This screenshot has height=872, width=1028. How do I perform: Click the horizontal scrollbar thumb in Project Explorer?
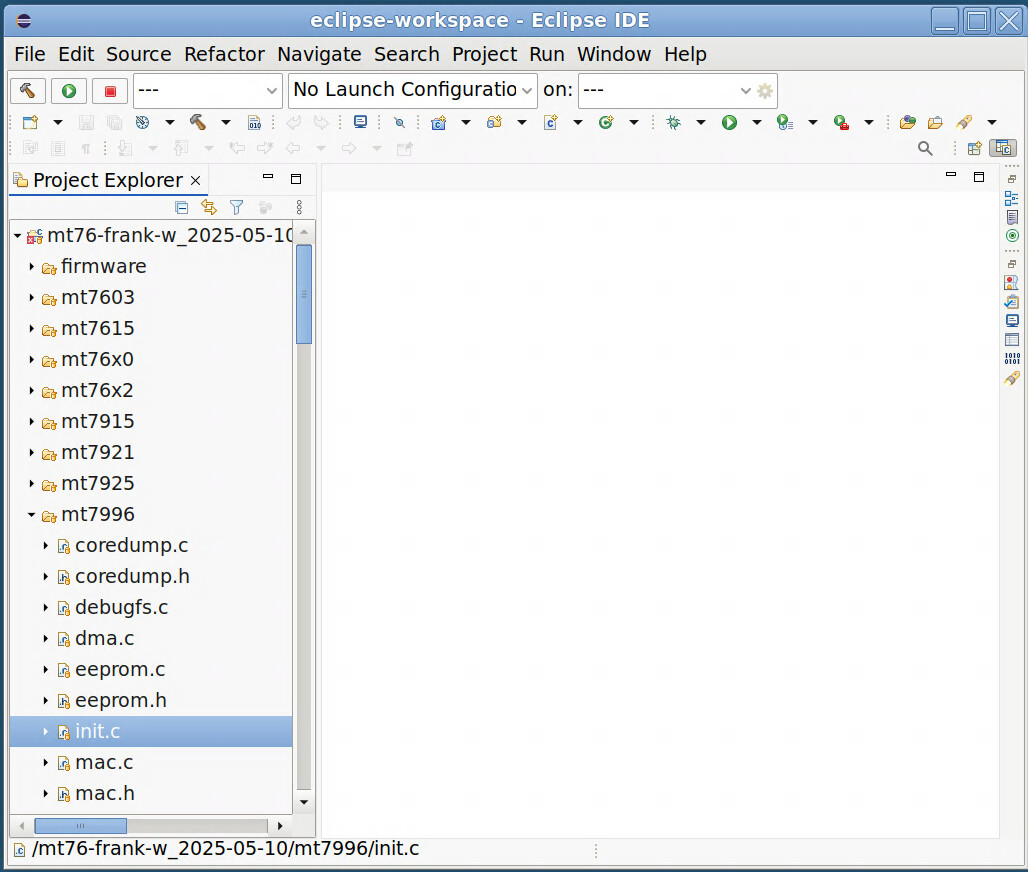[81, 825]
